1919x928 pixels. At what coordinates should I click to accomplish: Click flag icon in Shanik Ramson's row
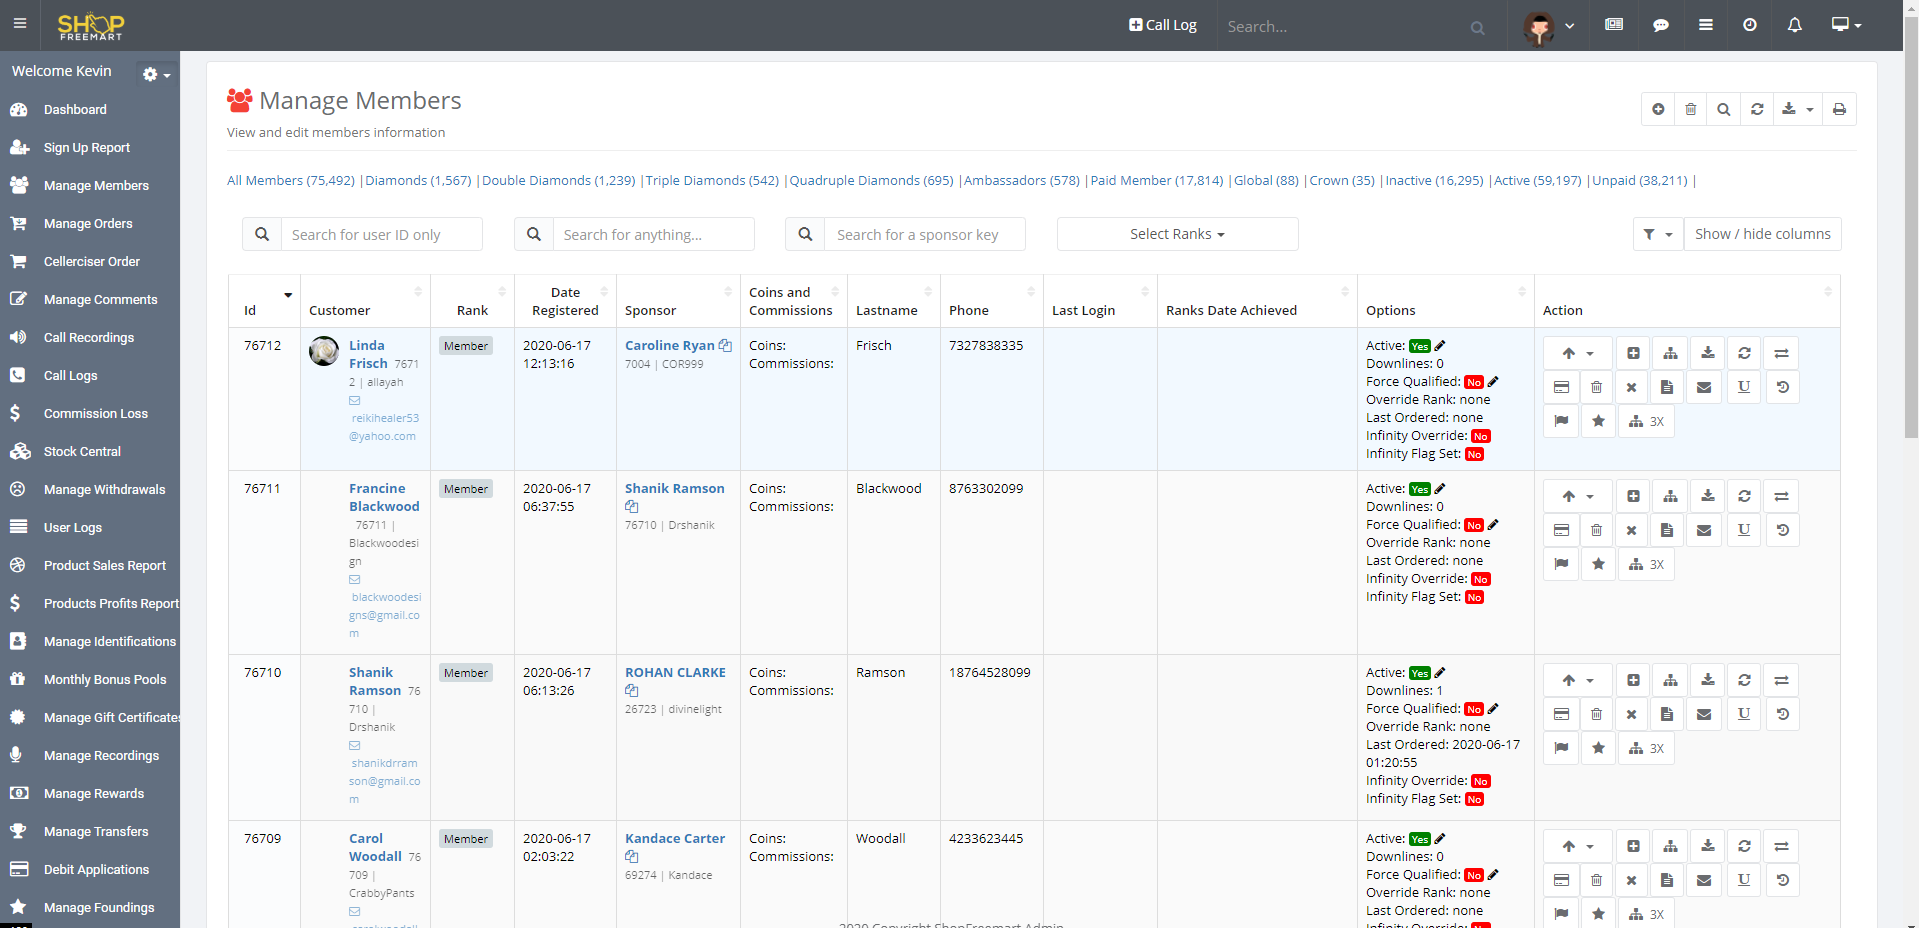[1561, 748]
